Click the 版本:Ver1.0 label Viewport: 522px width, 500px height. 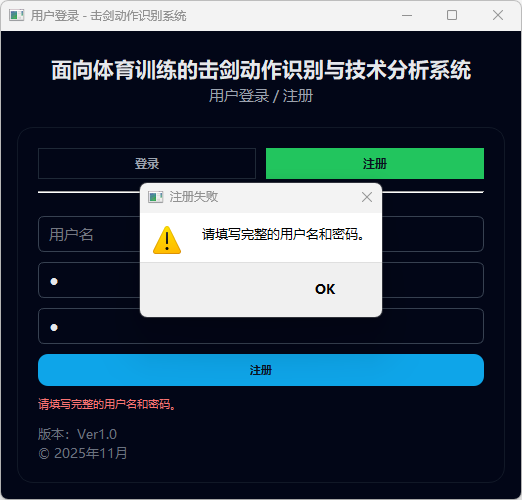point(77,434)
